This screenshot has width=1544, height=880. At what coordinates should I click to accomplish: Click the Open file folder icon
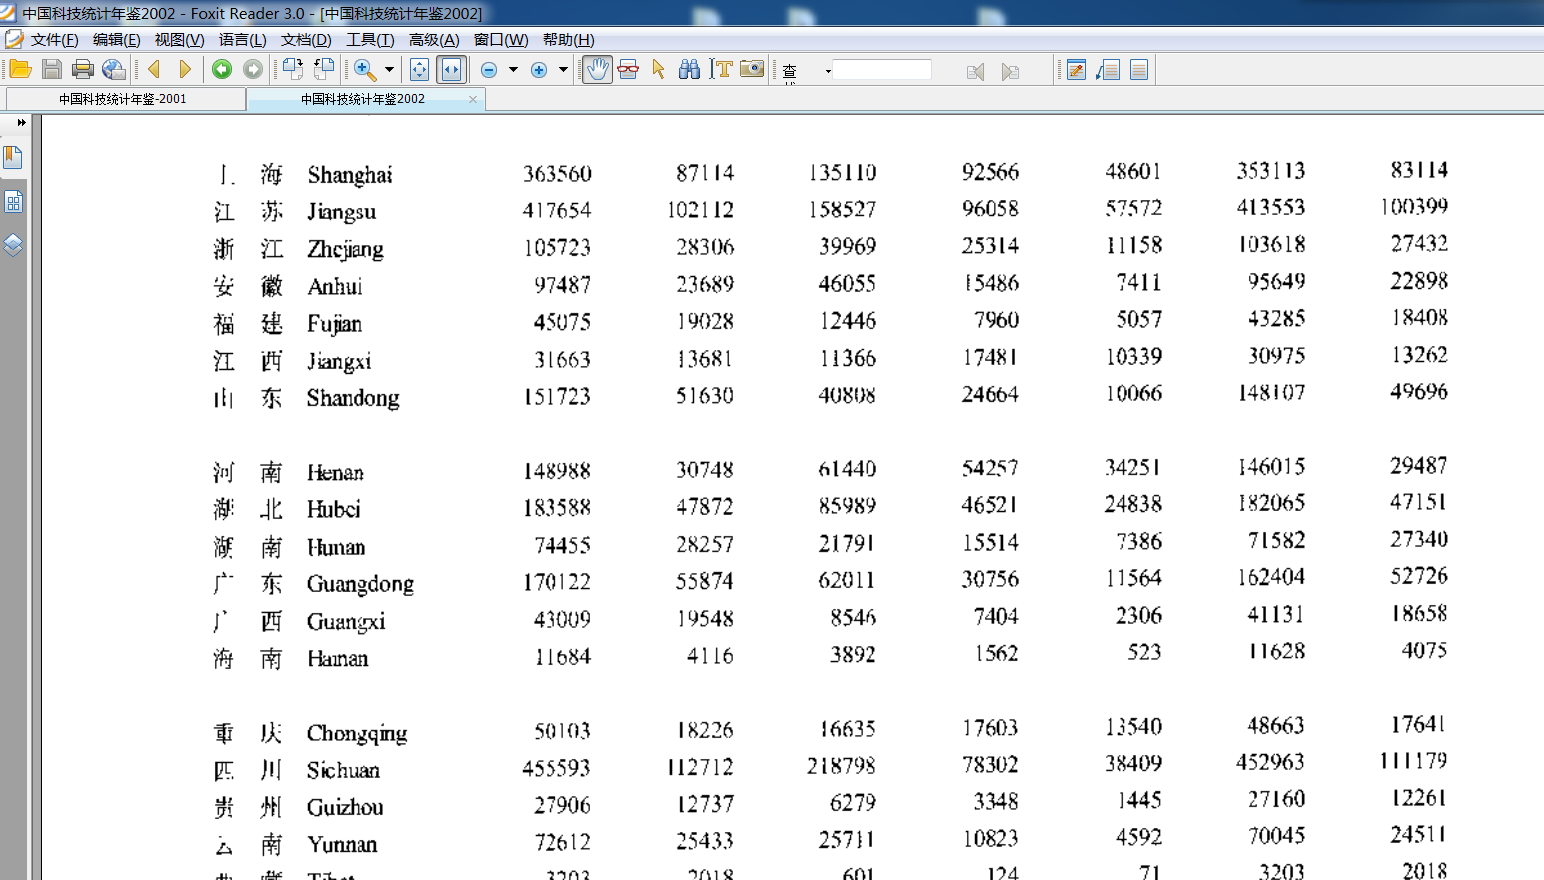tap(20, 69)
